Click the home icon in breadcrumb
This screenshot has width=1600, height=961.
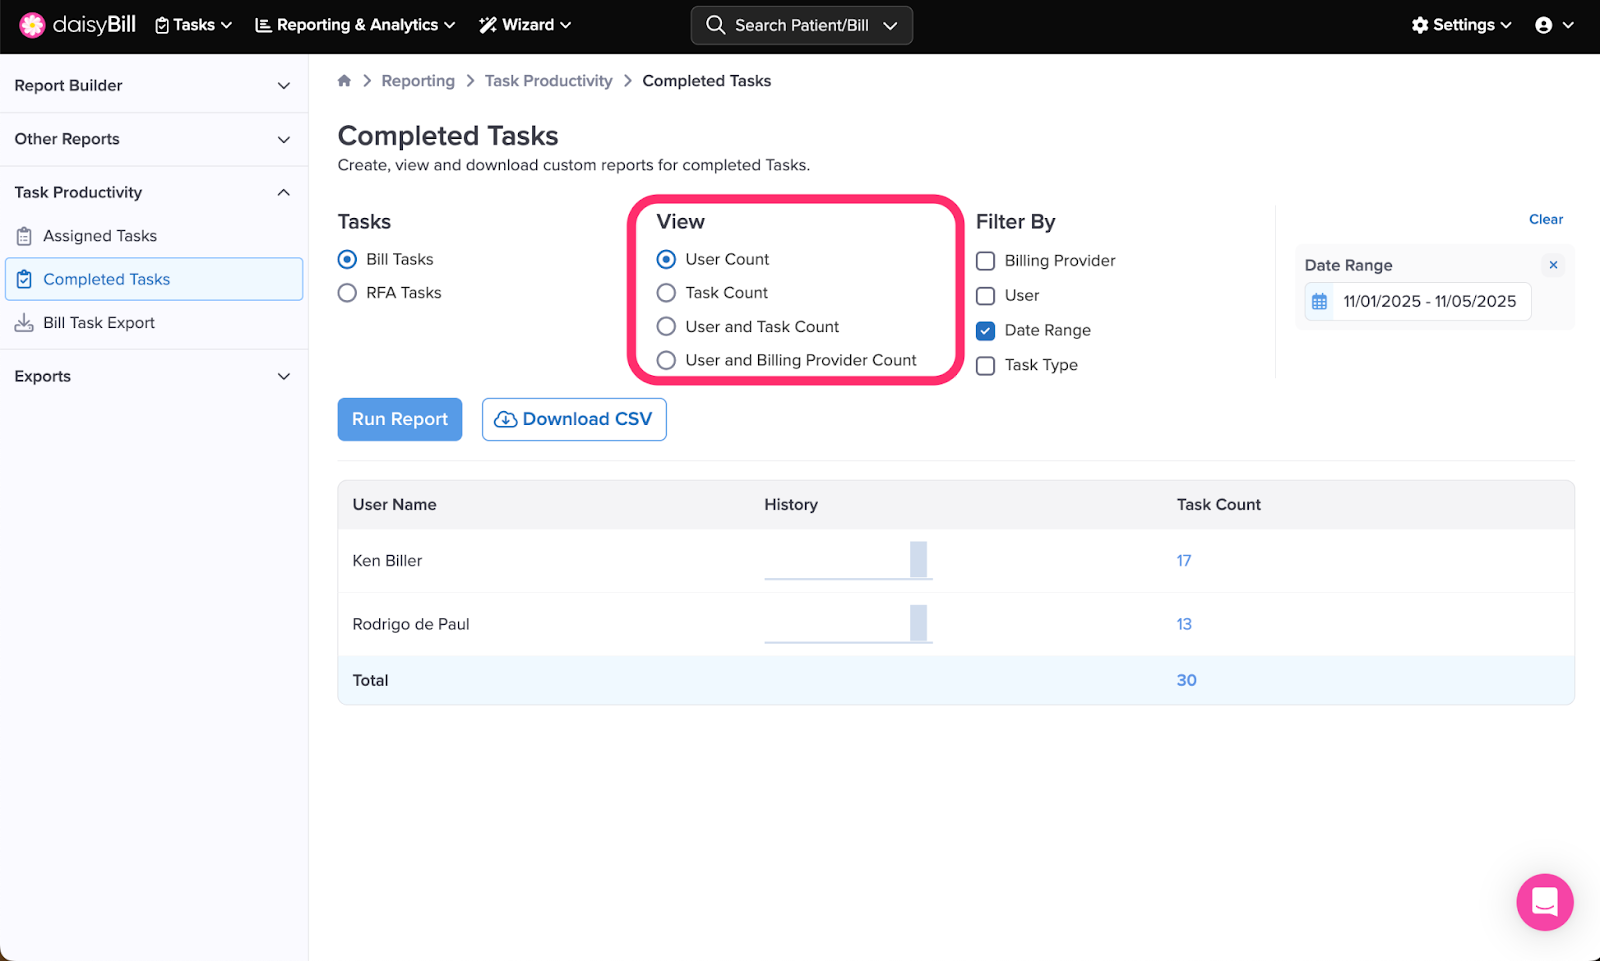pos(344,81)
